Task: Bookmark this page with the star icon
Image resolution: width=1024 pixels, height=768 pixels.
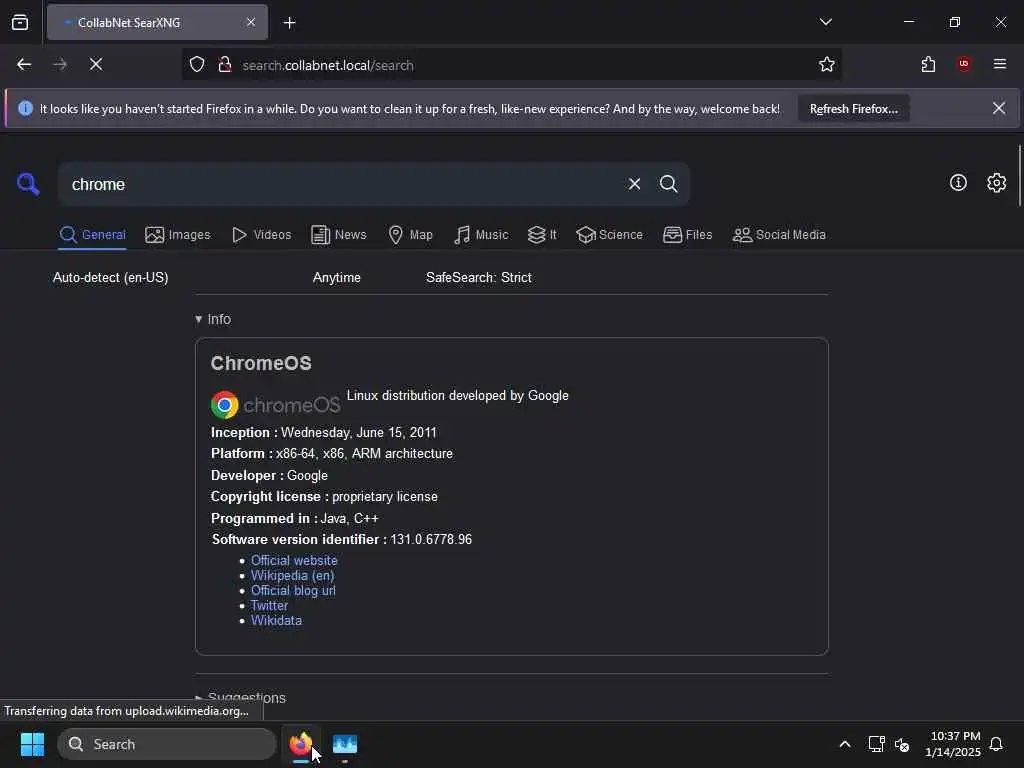Action: tap(827, 64)
